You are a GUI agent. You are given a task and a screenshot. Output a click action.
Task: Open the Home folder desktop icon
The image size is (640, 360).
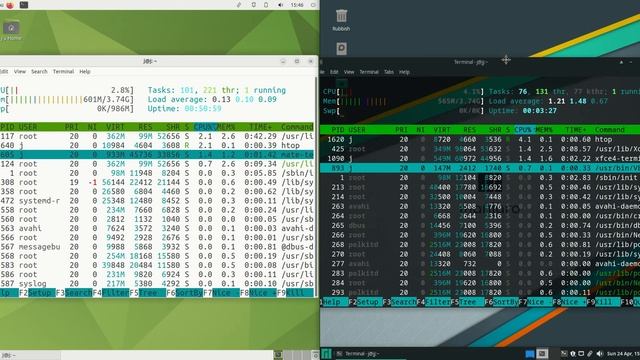(11, 31)
